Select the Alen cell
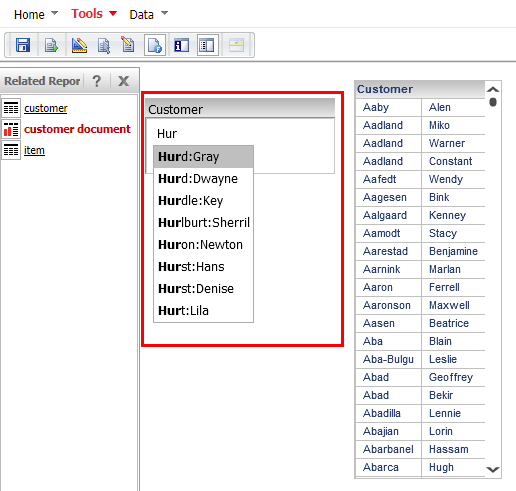The width and height of the screenshot is (516, 491). [453, 107]
